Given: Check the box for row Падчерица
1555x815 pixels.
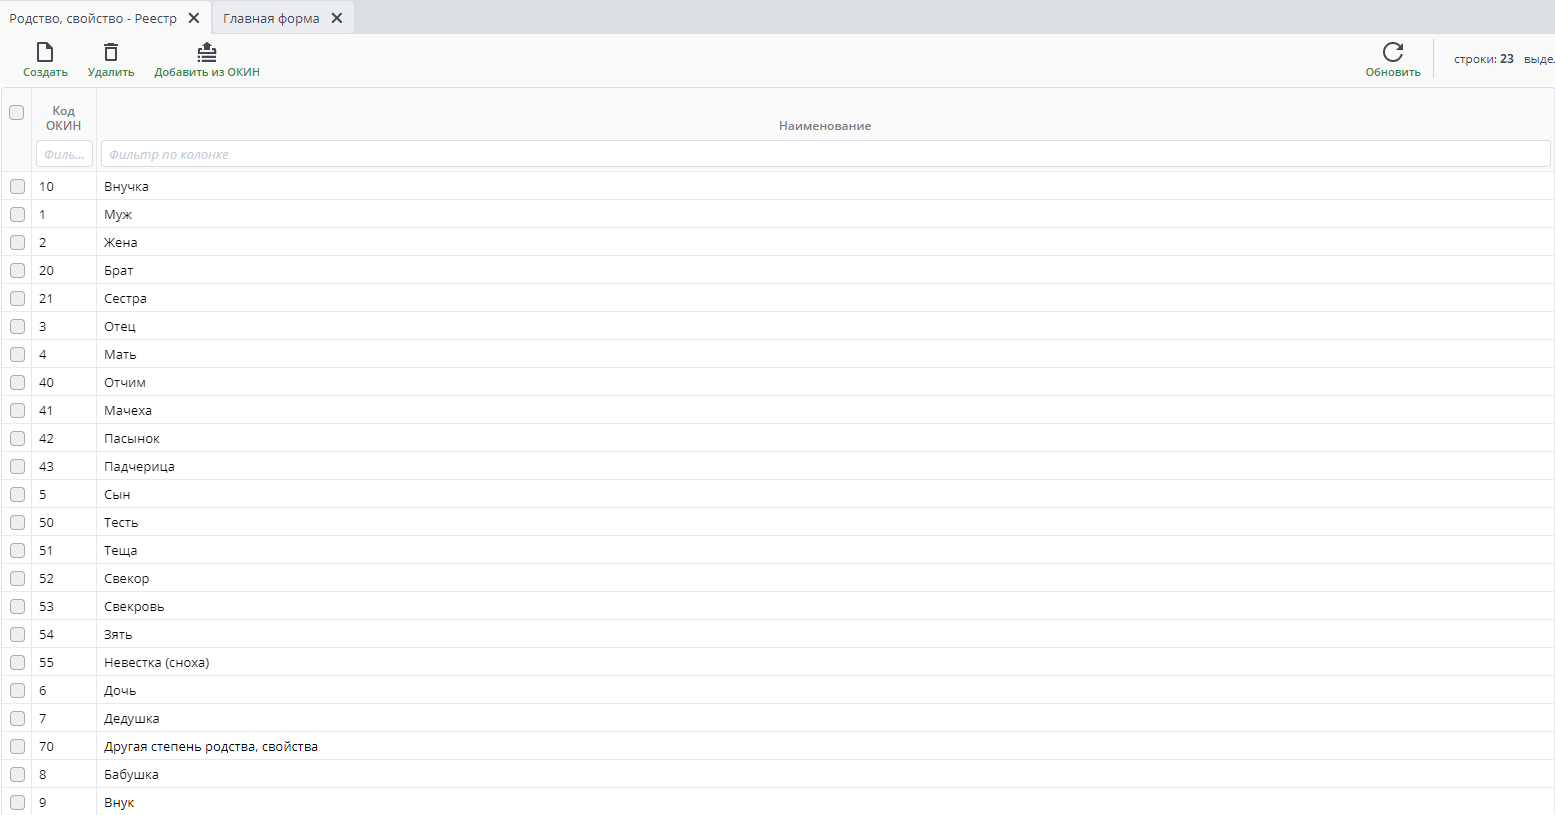Looking at the screenshot, I should [x=17, y=466].
